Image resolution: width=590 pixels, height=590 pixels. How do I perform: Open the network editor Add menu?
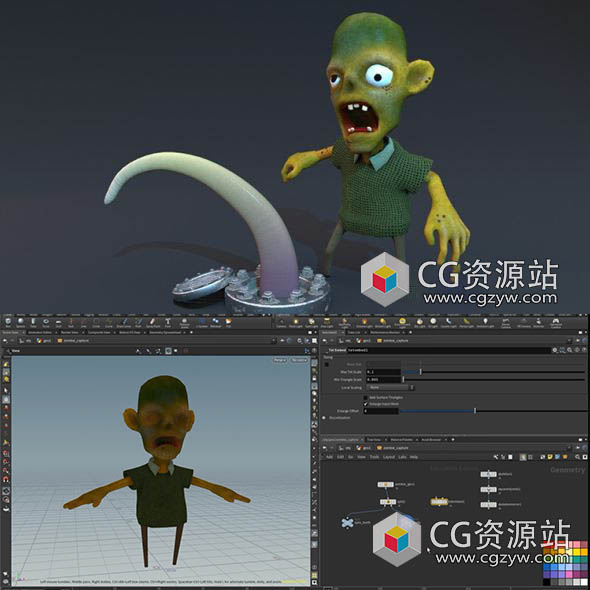tap(330, 457)
